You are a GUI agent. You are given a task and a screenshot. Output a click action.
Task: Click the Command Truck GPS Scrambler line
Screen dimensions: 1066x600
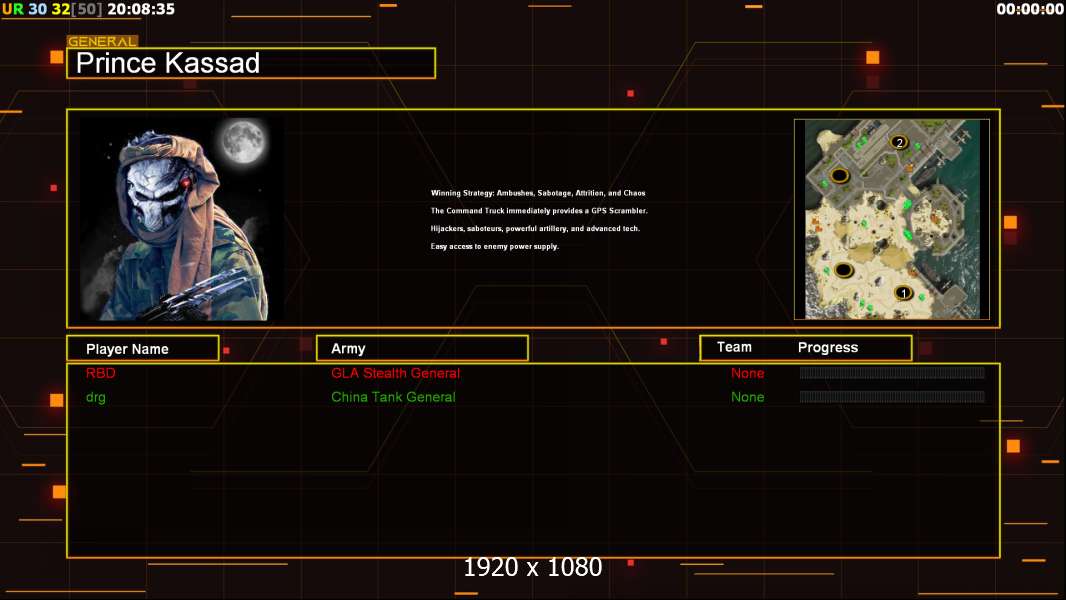pyautogui.click(x=539, y=211)
